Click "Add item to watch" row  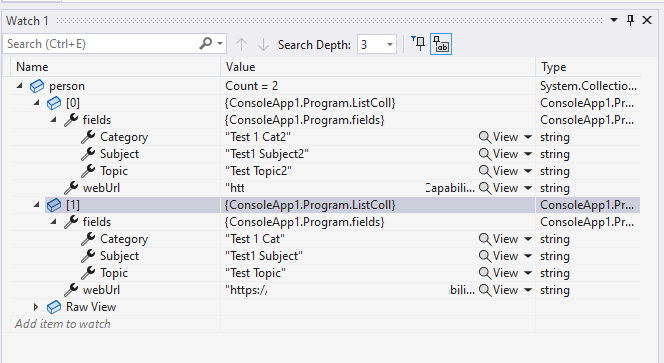pos(63,324)
